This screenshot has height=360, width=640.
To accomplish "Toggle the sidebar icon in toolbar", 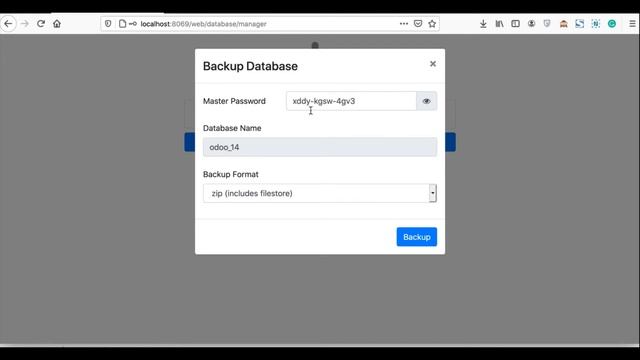I will [516, 24].
